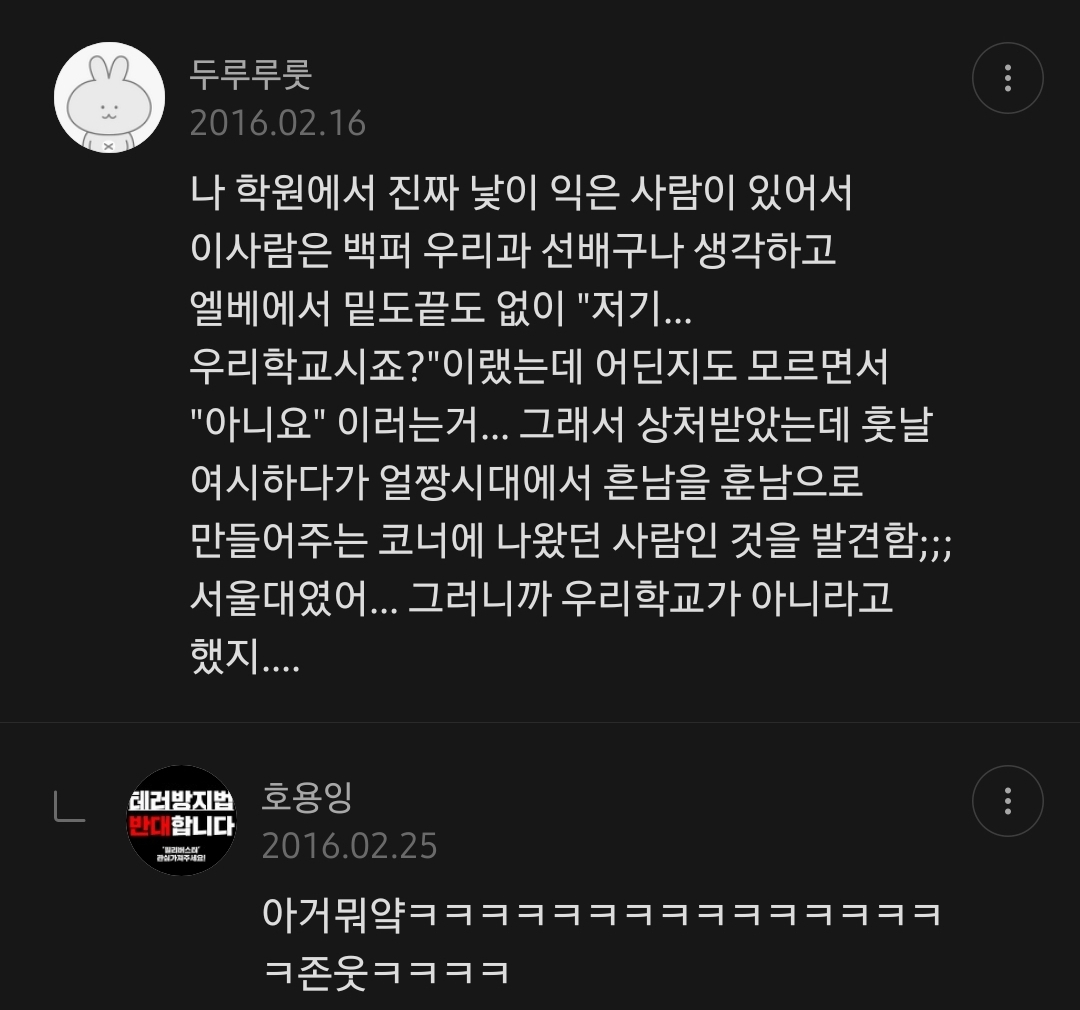The height and width of the screenshot is (1010, 1080).
Task: Click the 2016.02.16 comment date
Action: 278,123
